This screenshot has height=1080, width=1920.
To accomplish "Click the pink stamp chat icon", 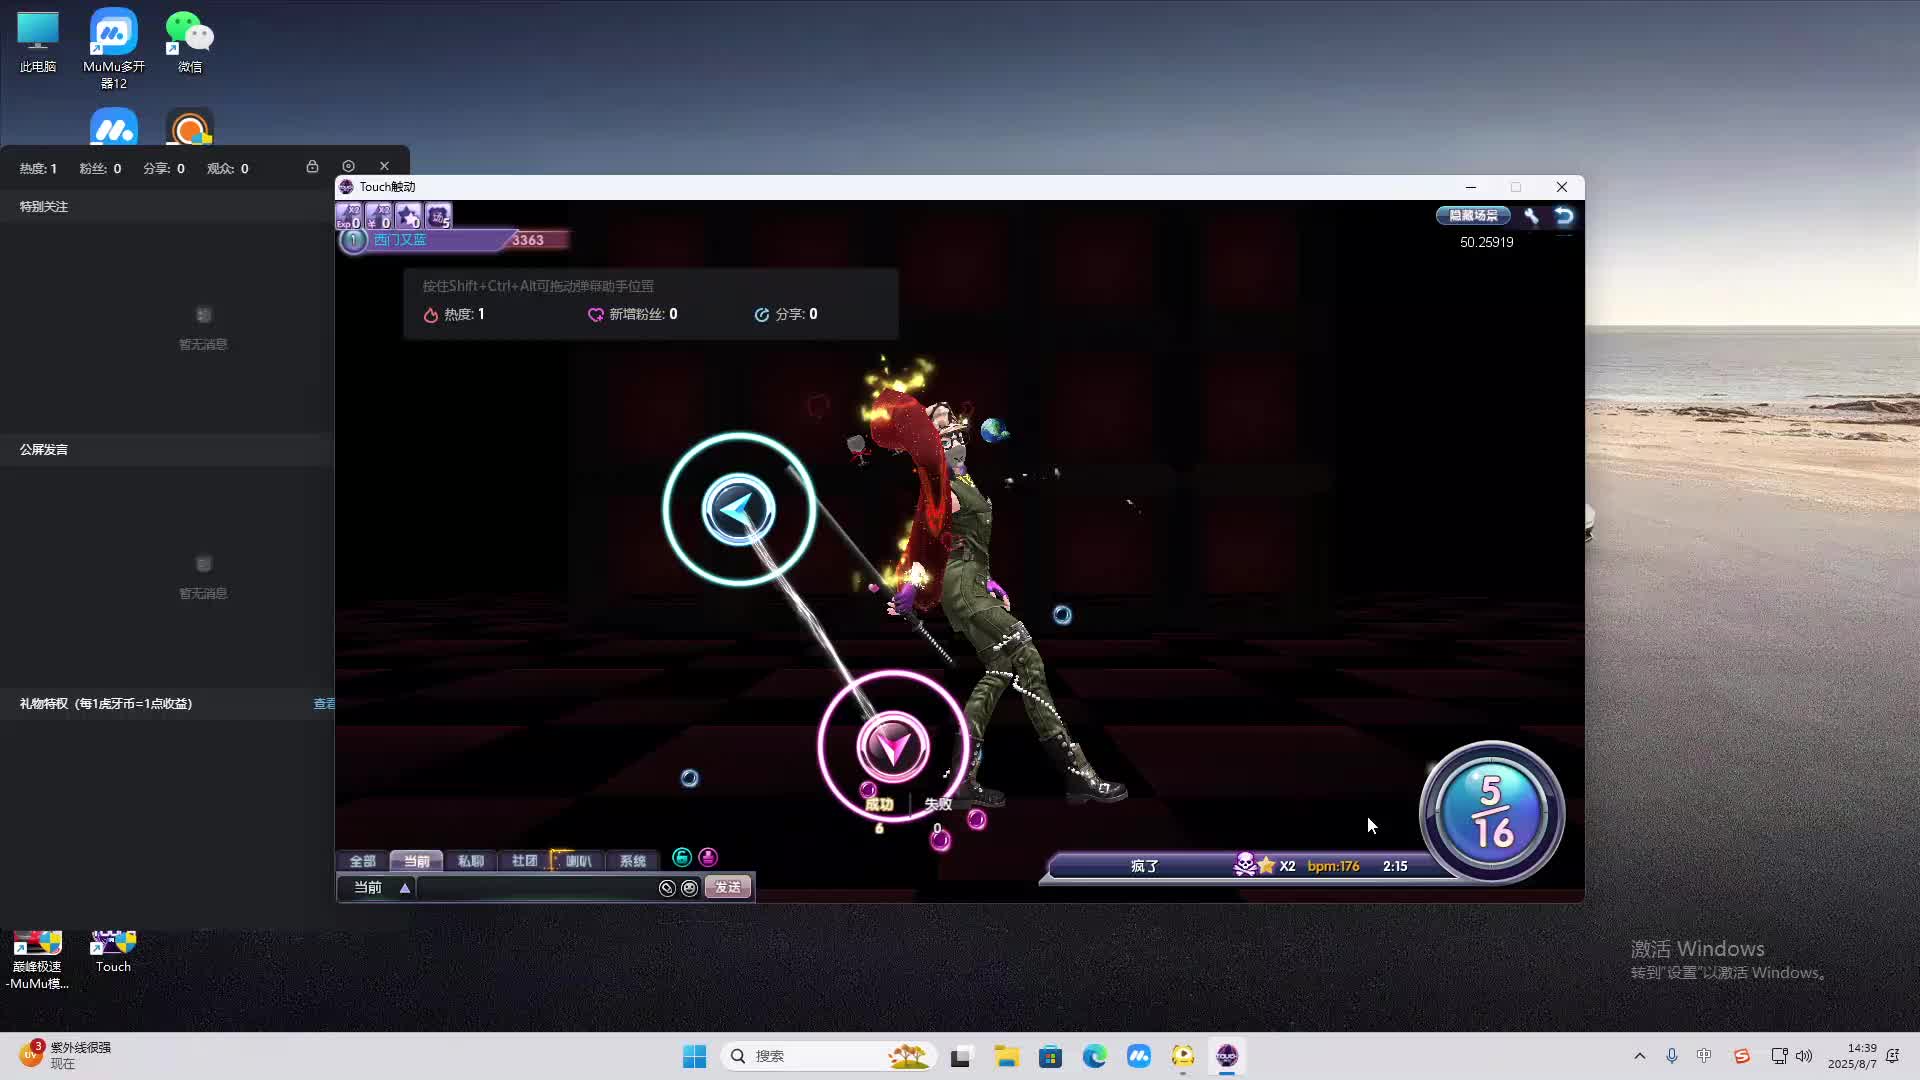I will pos(708,857).
